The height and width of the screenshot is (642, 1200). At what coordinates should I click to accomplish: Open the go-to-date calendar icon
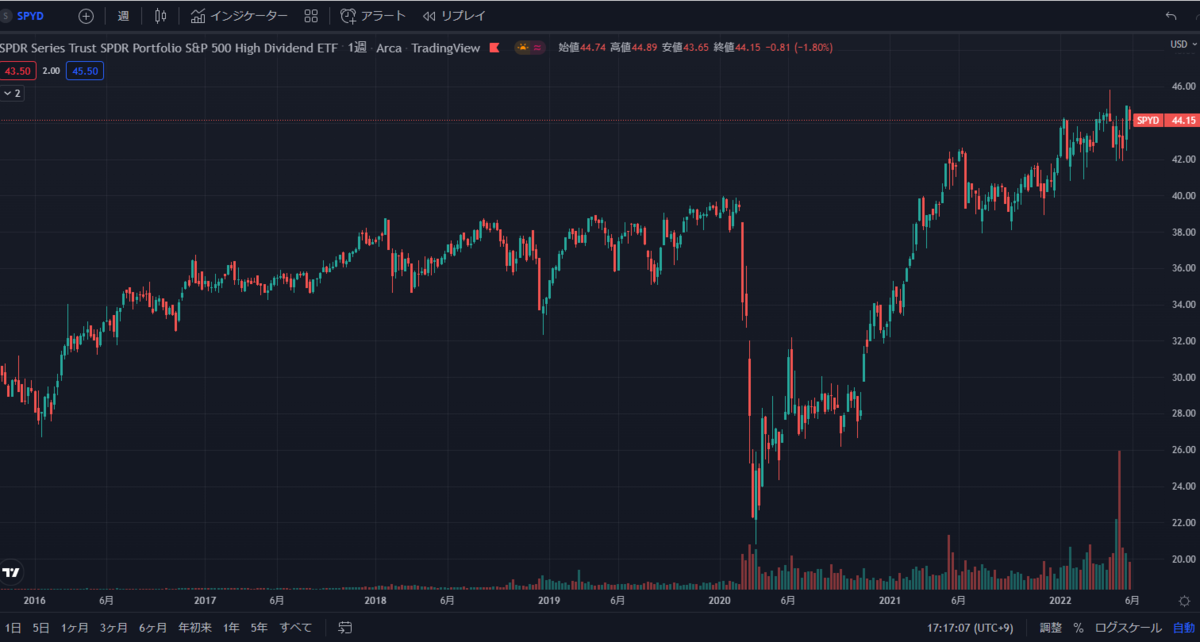click(345, 628)
